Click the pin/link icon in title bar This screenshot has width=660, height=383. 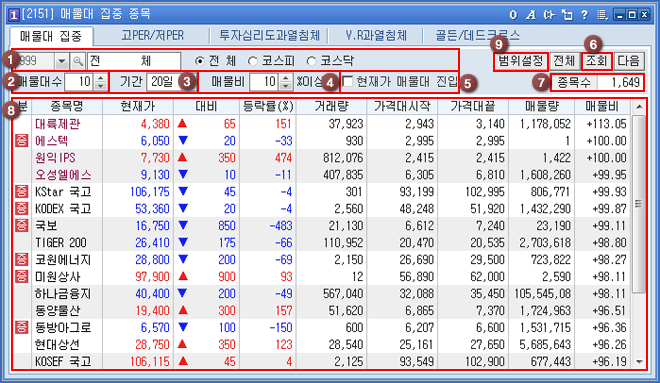point(549,15)
